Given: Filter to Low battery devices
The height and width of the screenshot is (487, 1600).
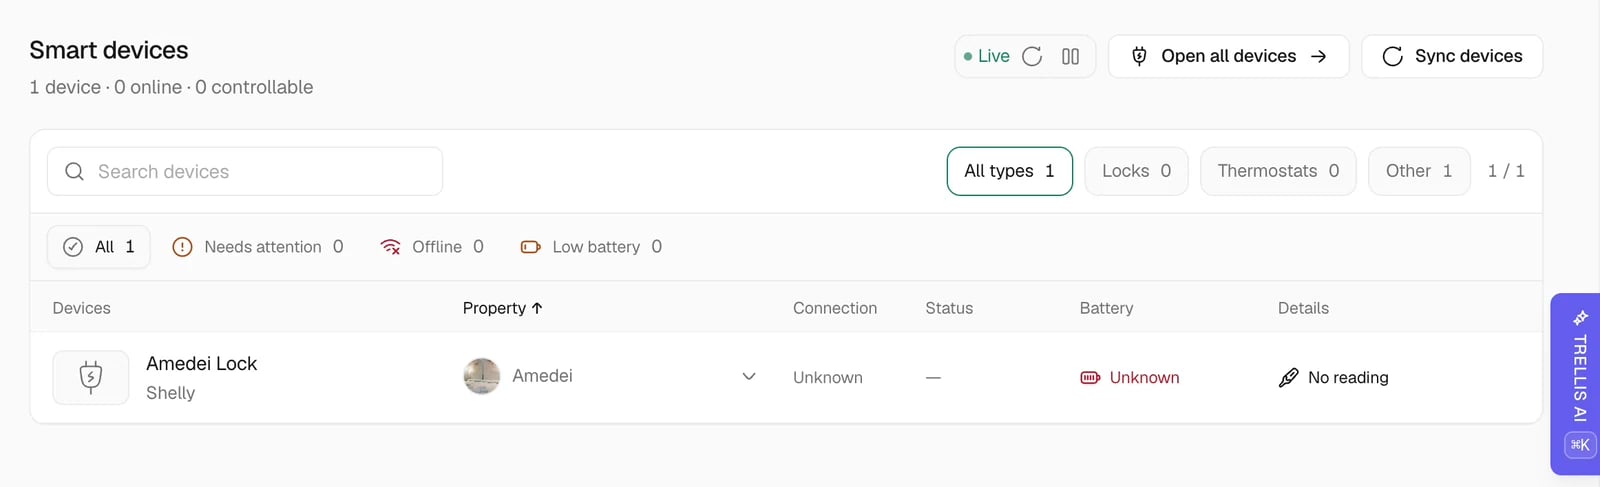Looking at the screenshot, I should 591,247.
